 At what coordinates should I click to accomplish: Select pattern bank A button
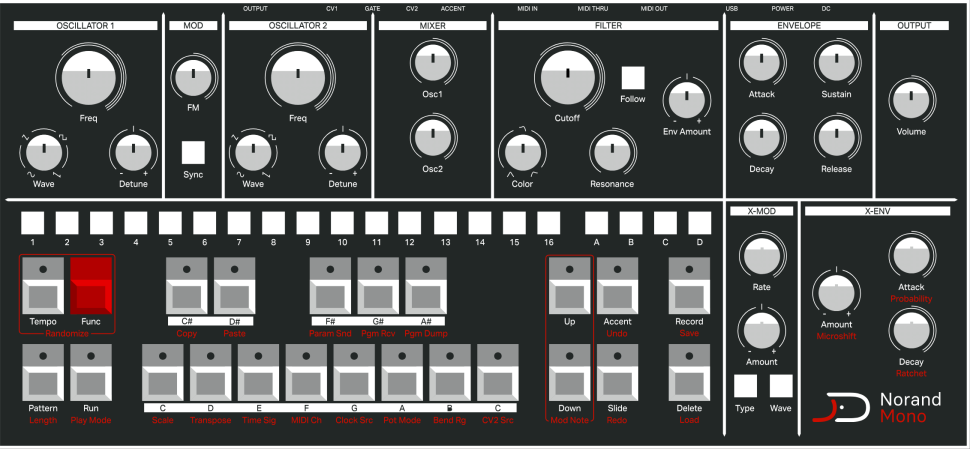[x=596, y=223]
